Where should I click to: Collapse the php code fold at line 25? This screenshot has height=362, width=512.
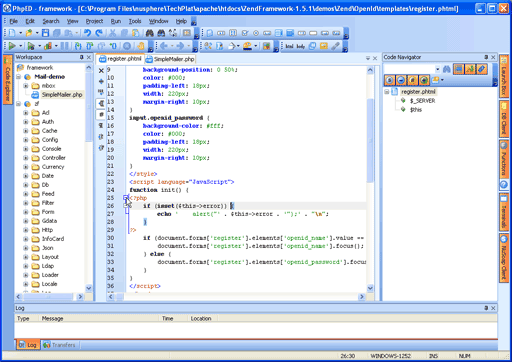click(125, 198)
